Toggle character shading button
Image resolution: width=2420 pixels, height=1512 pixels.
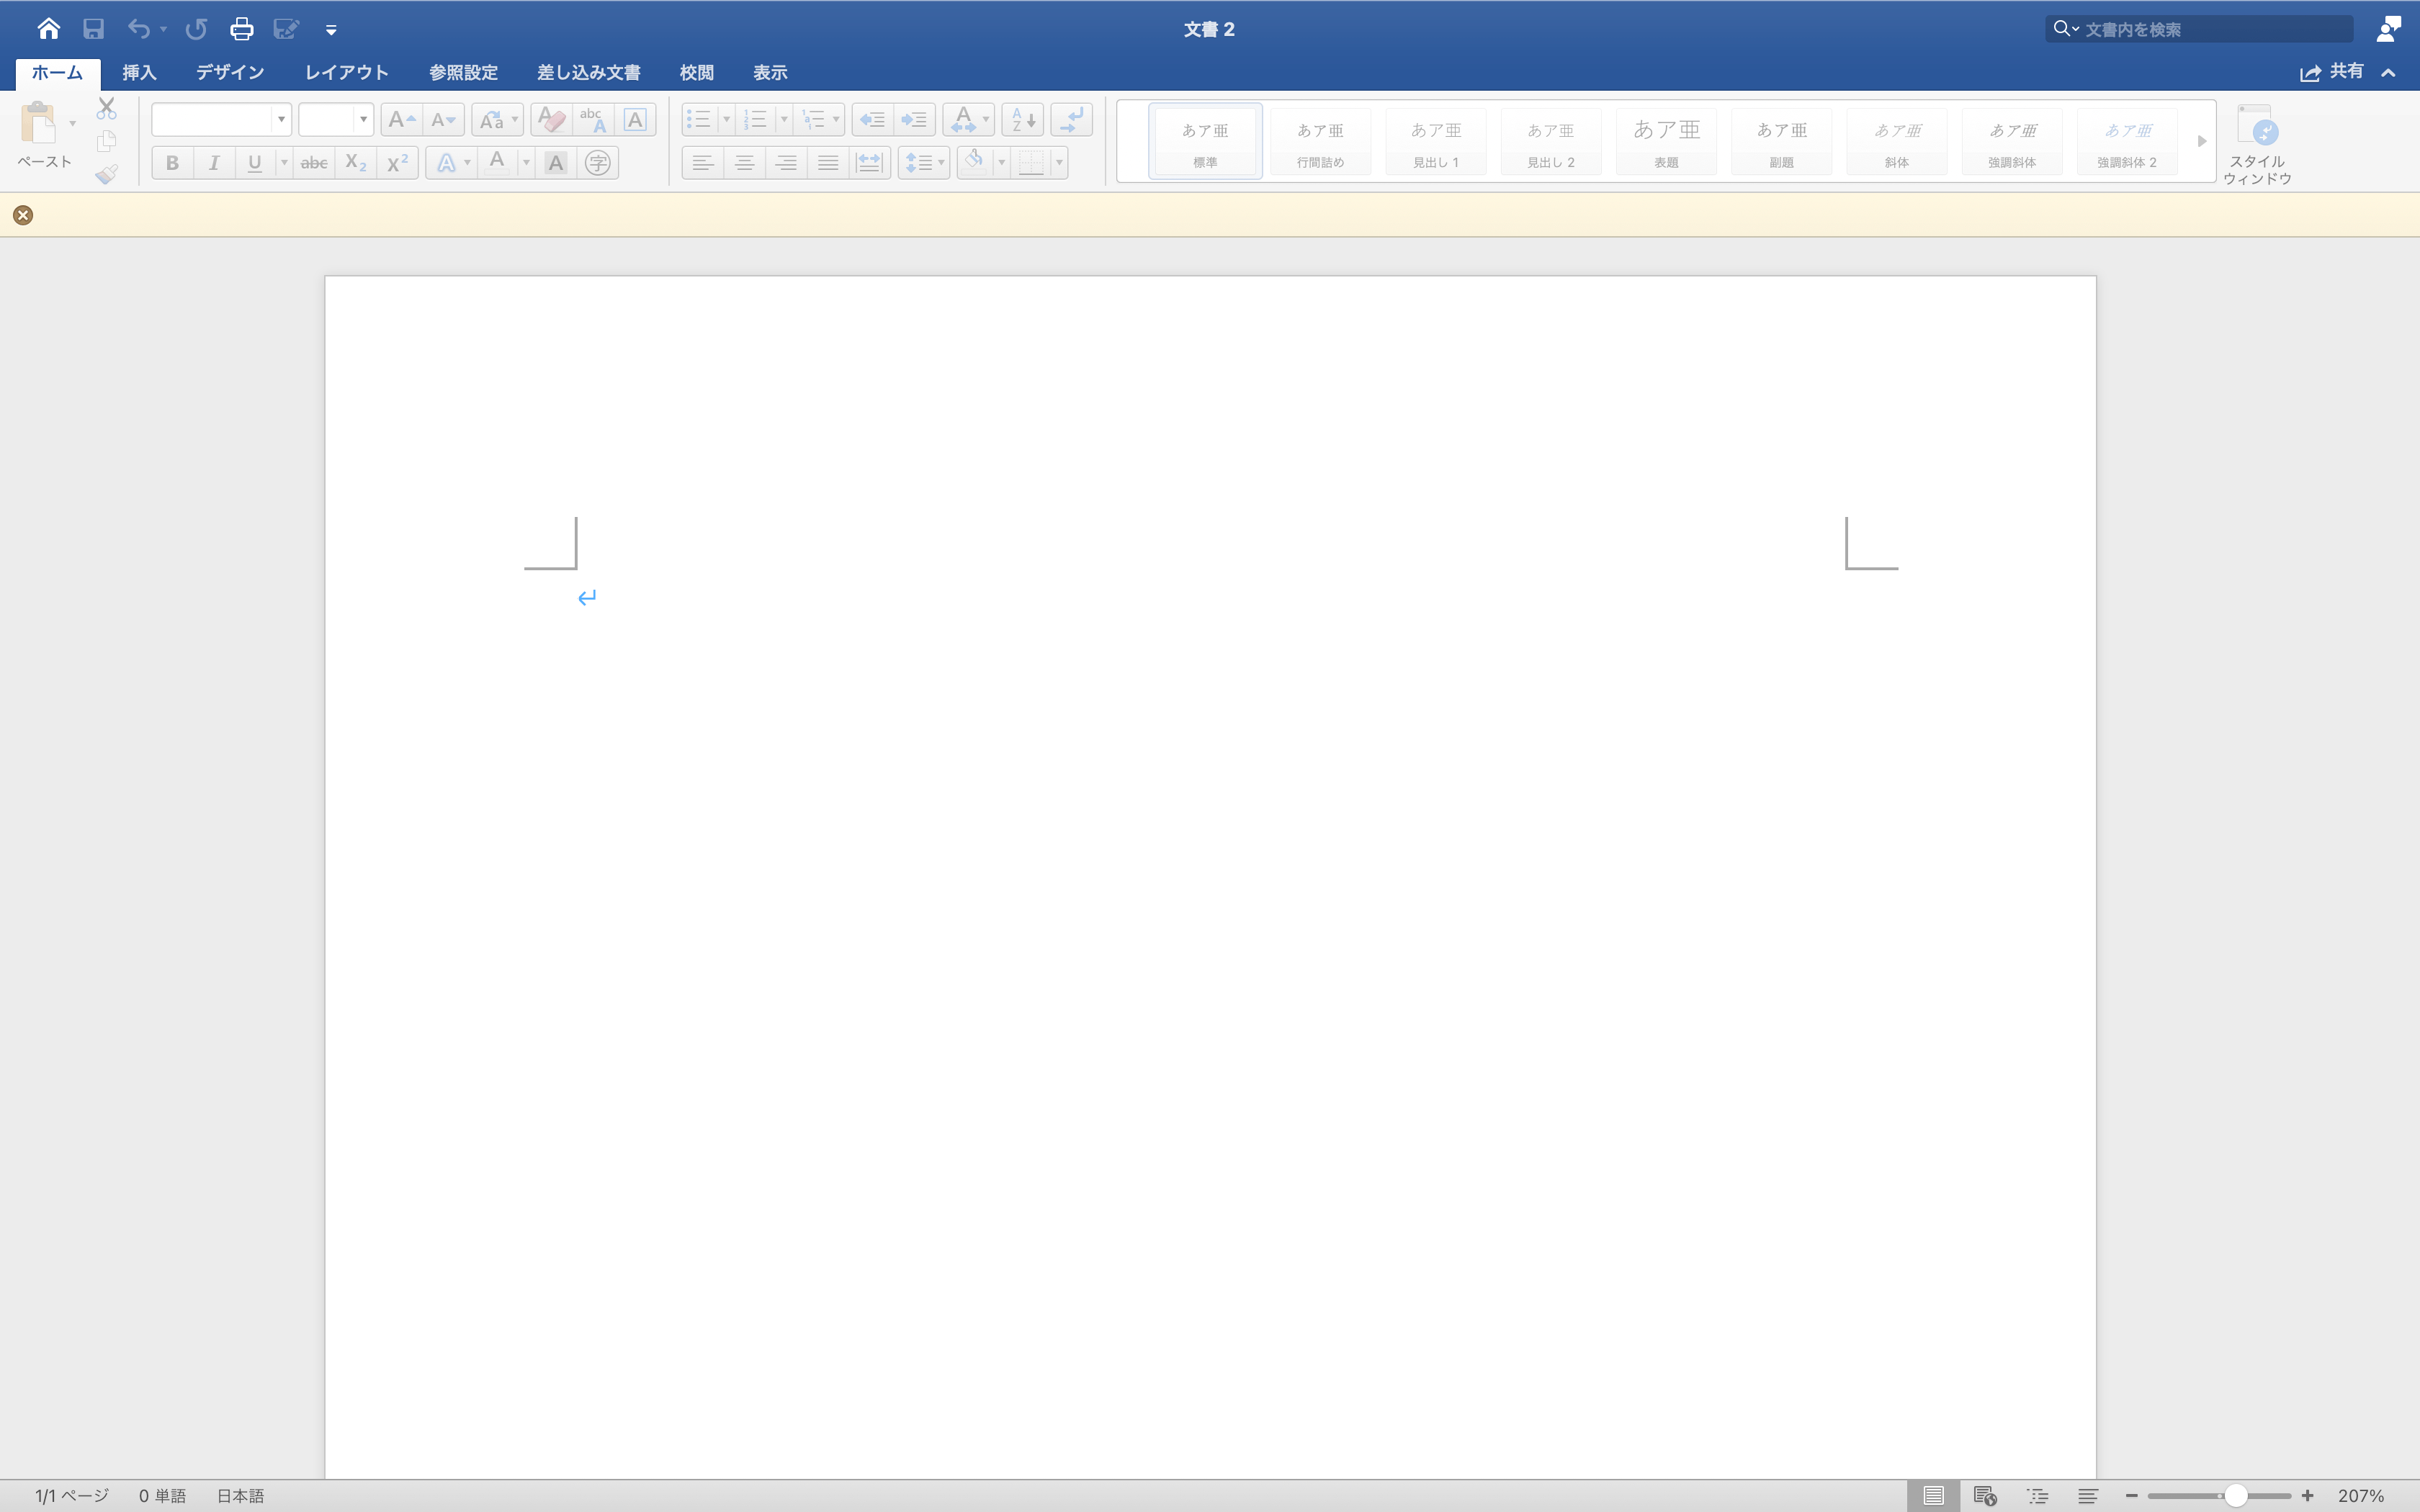point(556,163)
